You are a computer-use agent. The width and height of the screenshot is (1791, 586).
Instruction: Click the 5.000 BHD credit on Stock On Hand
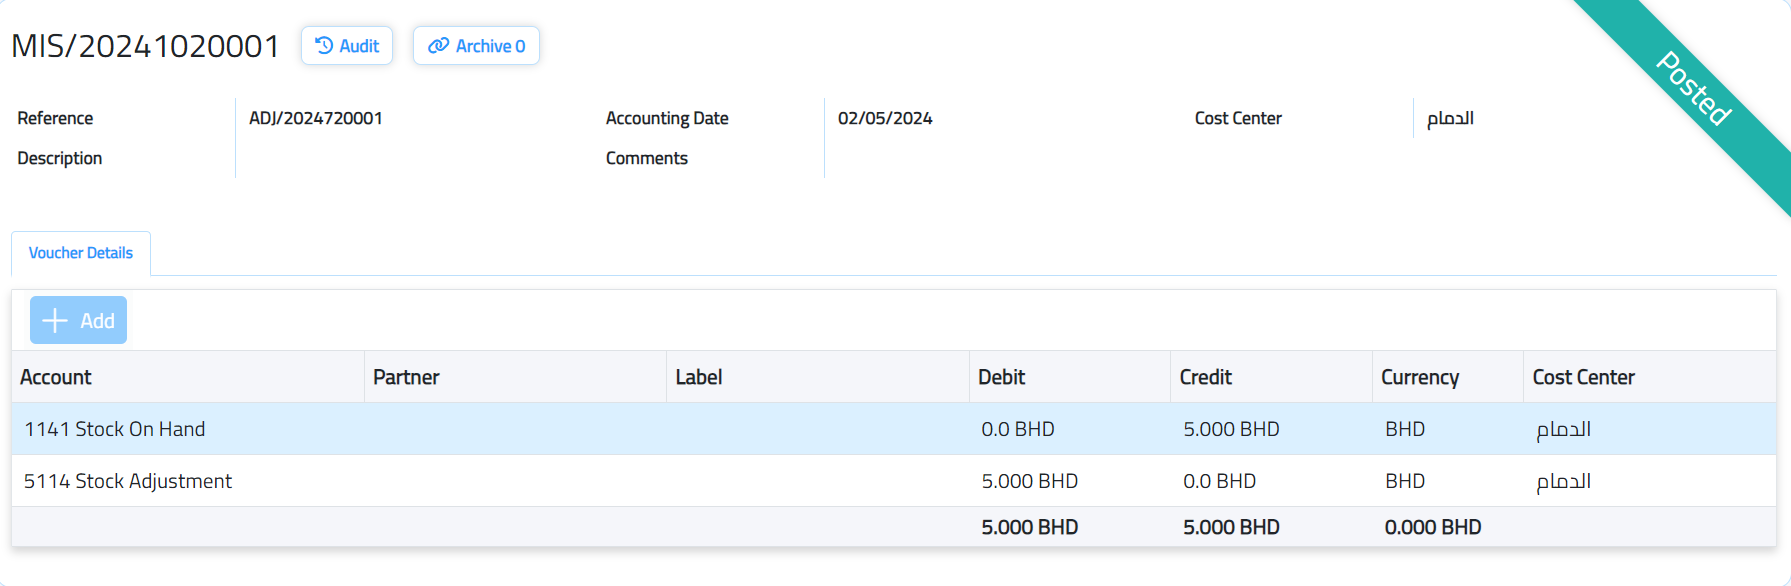[1231, 429]
